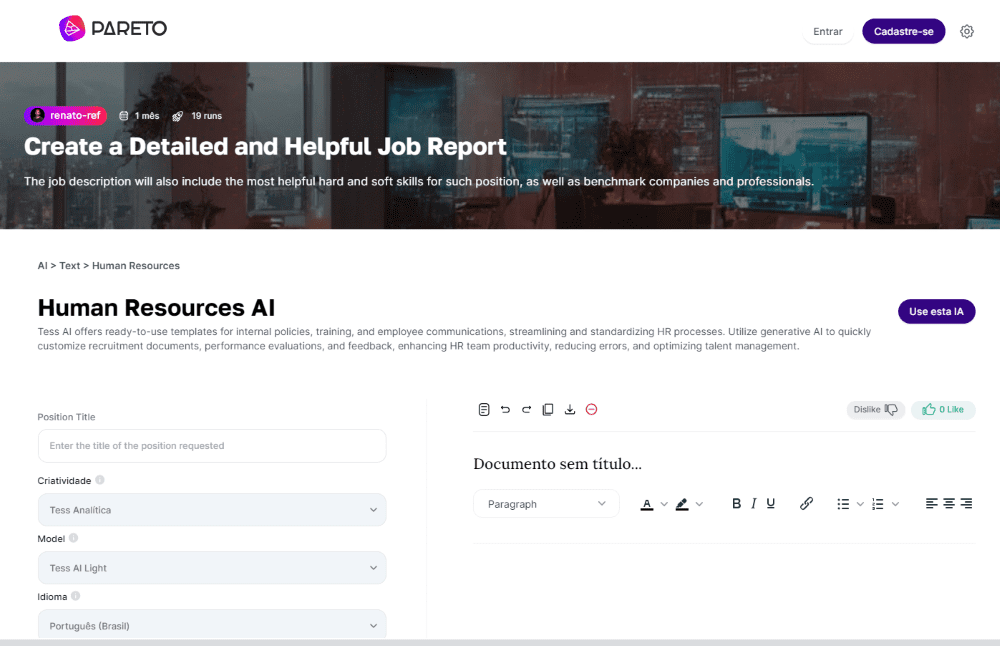Viewport: 1000px width, 646px height.
Task: Click the 0 Like button
Action: (943, 409)
